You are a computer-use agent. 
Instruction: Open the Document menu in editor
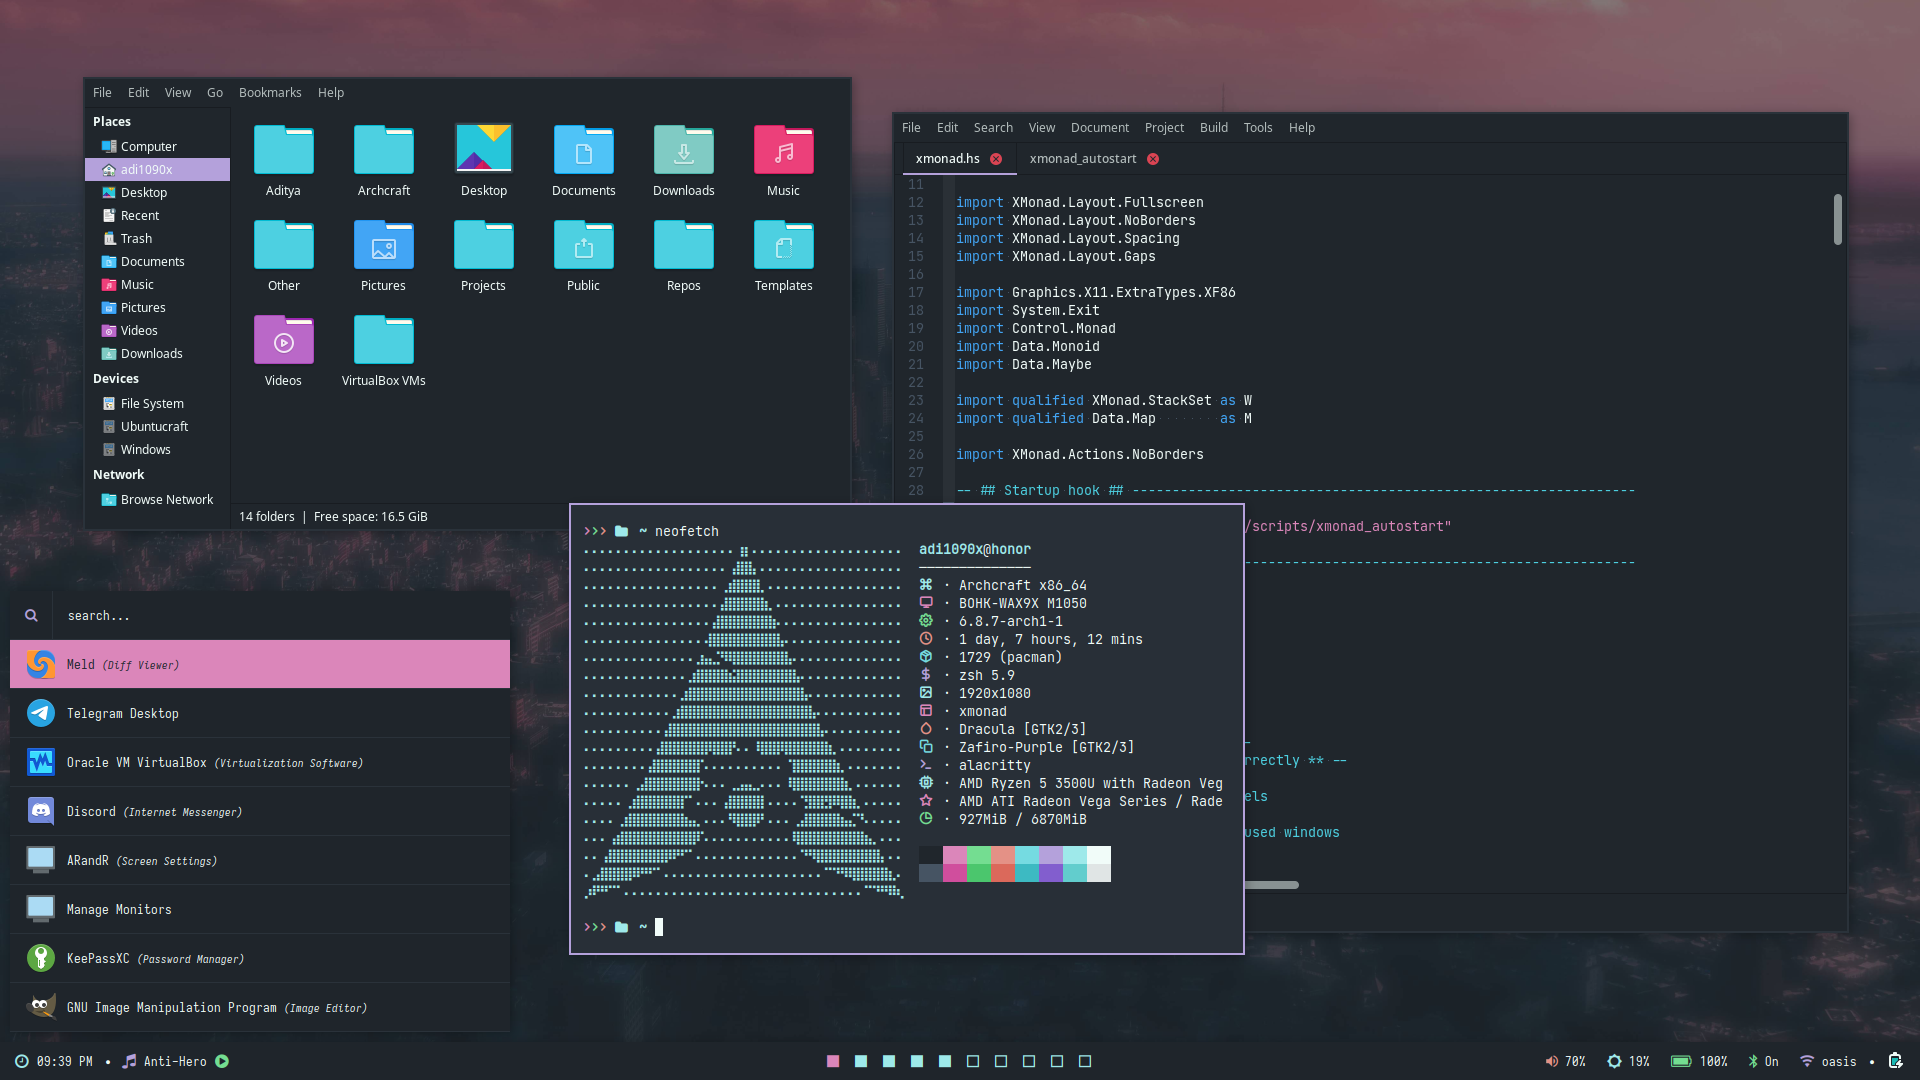[1099, 127]
